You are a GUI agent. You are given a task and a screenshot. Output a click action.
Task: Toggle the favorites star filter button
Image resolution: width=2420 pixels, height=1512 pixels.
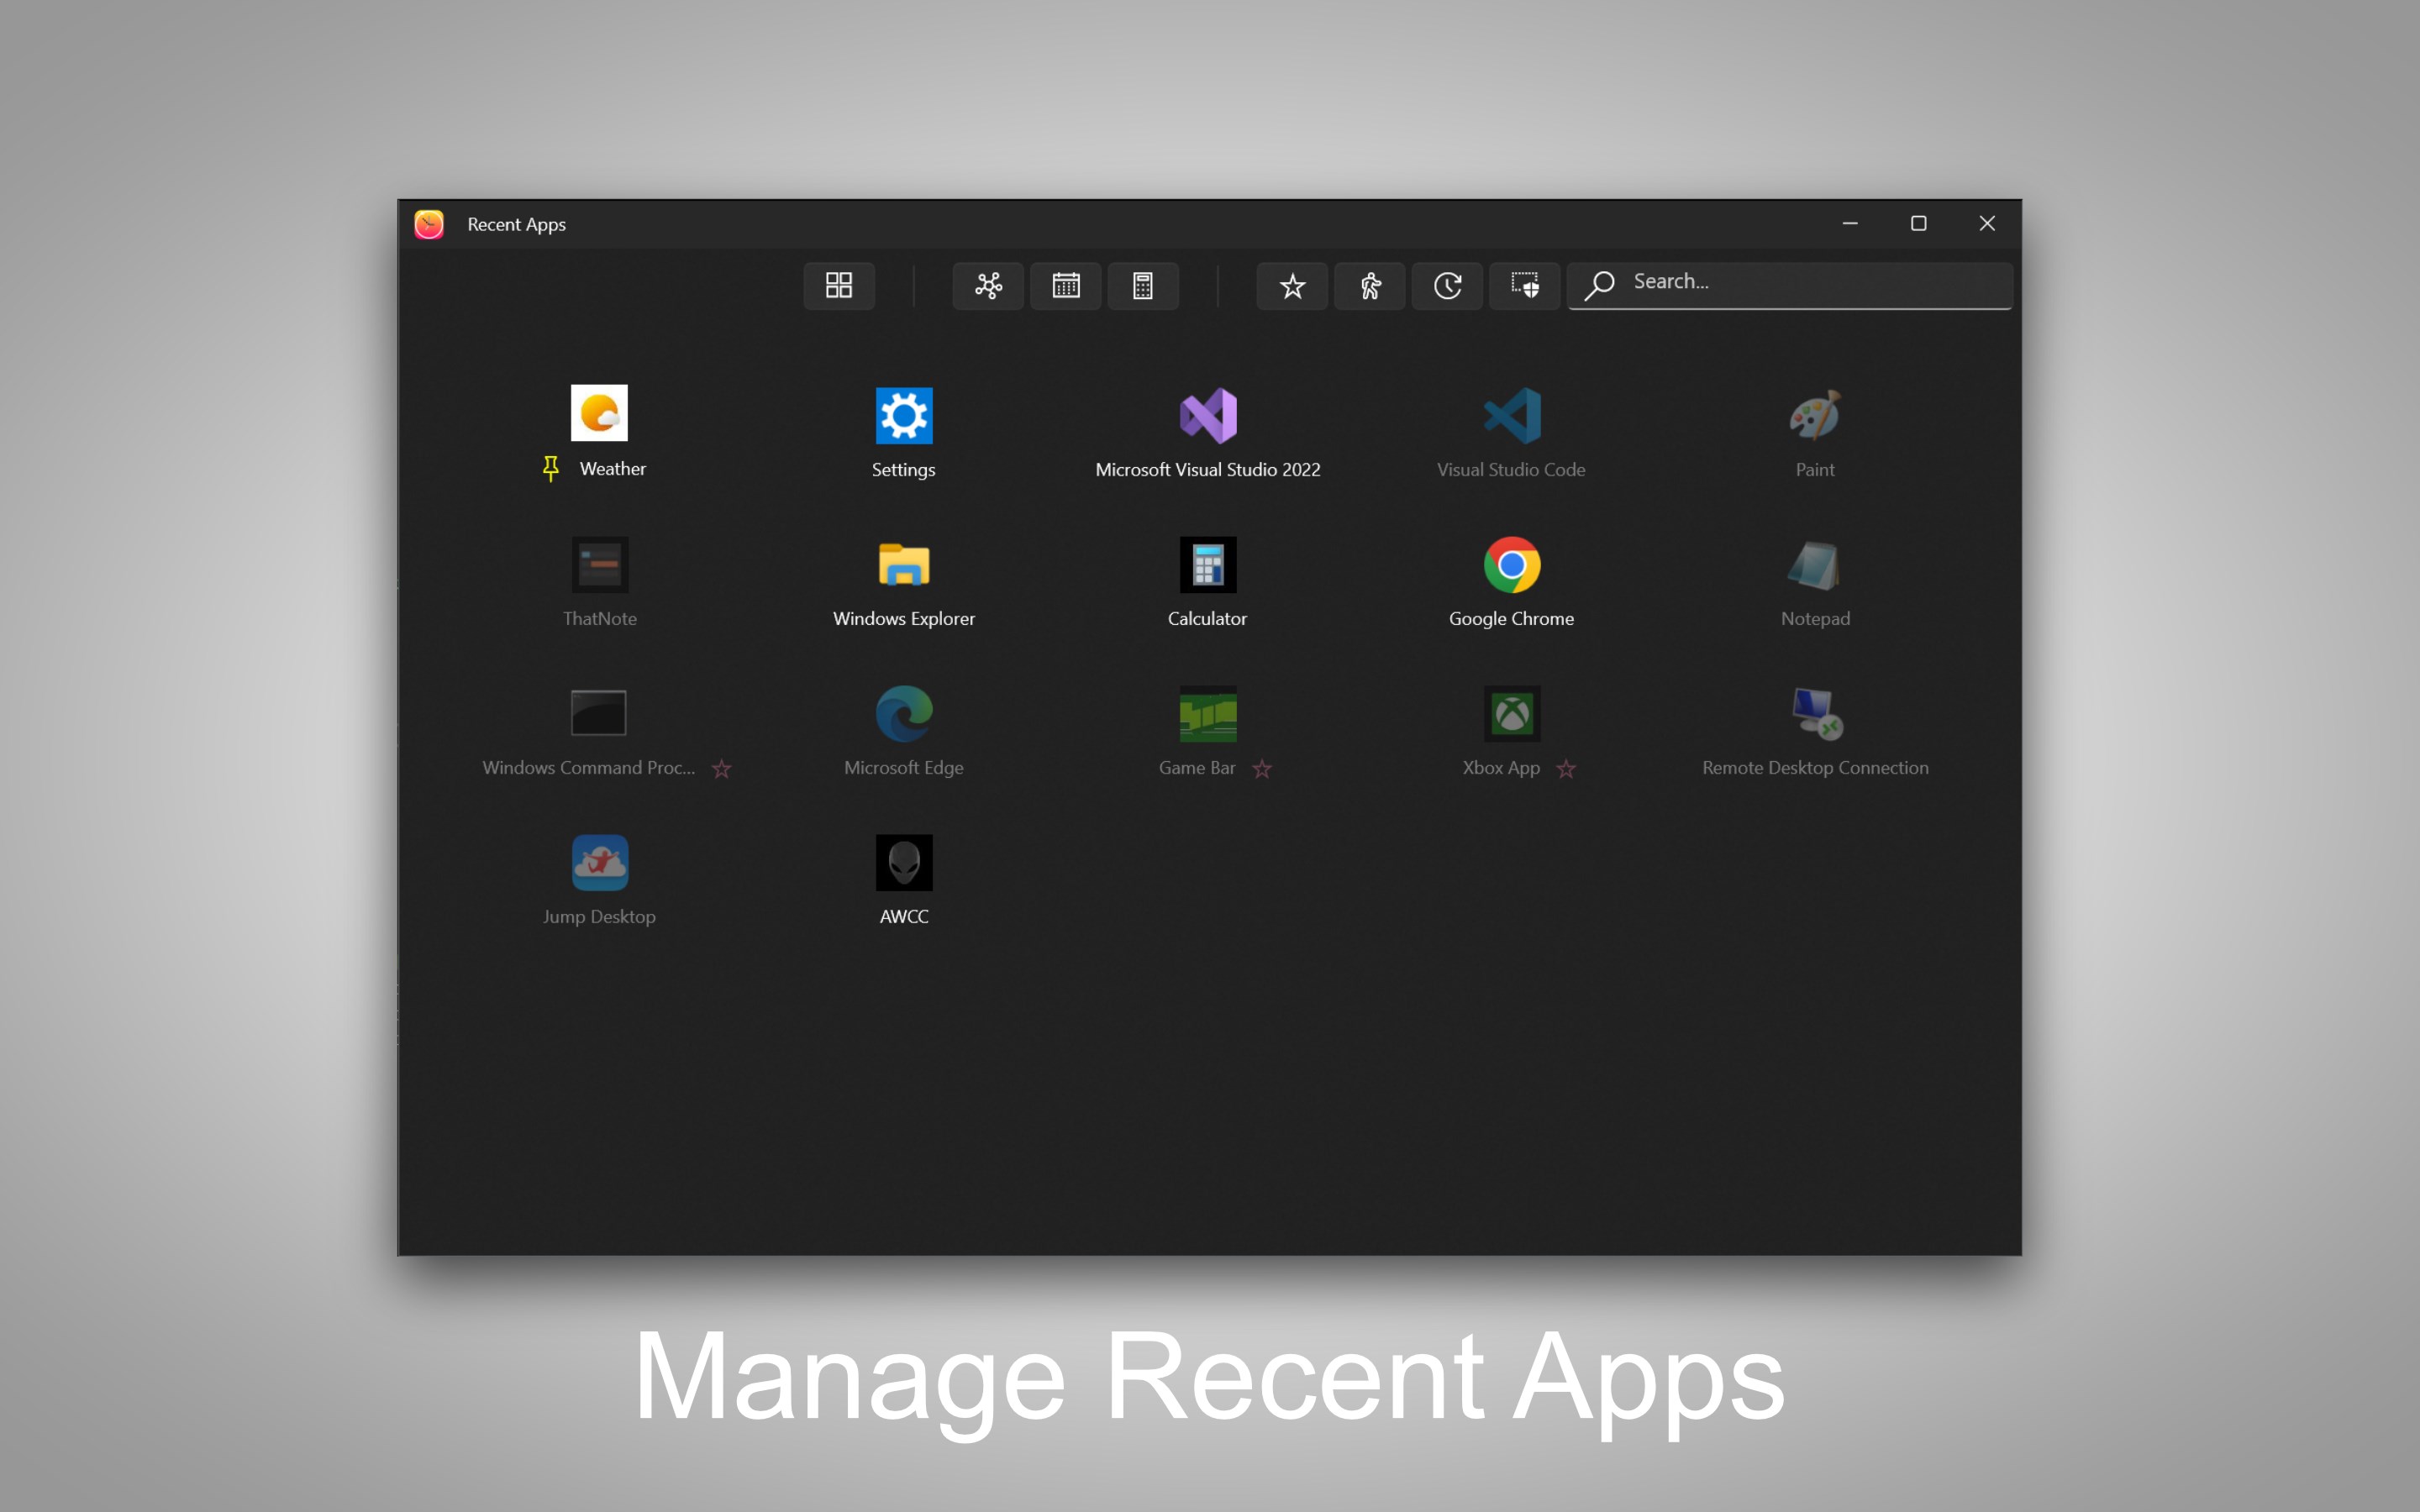(1292, 286)
